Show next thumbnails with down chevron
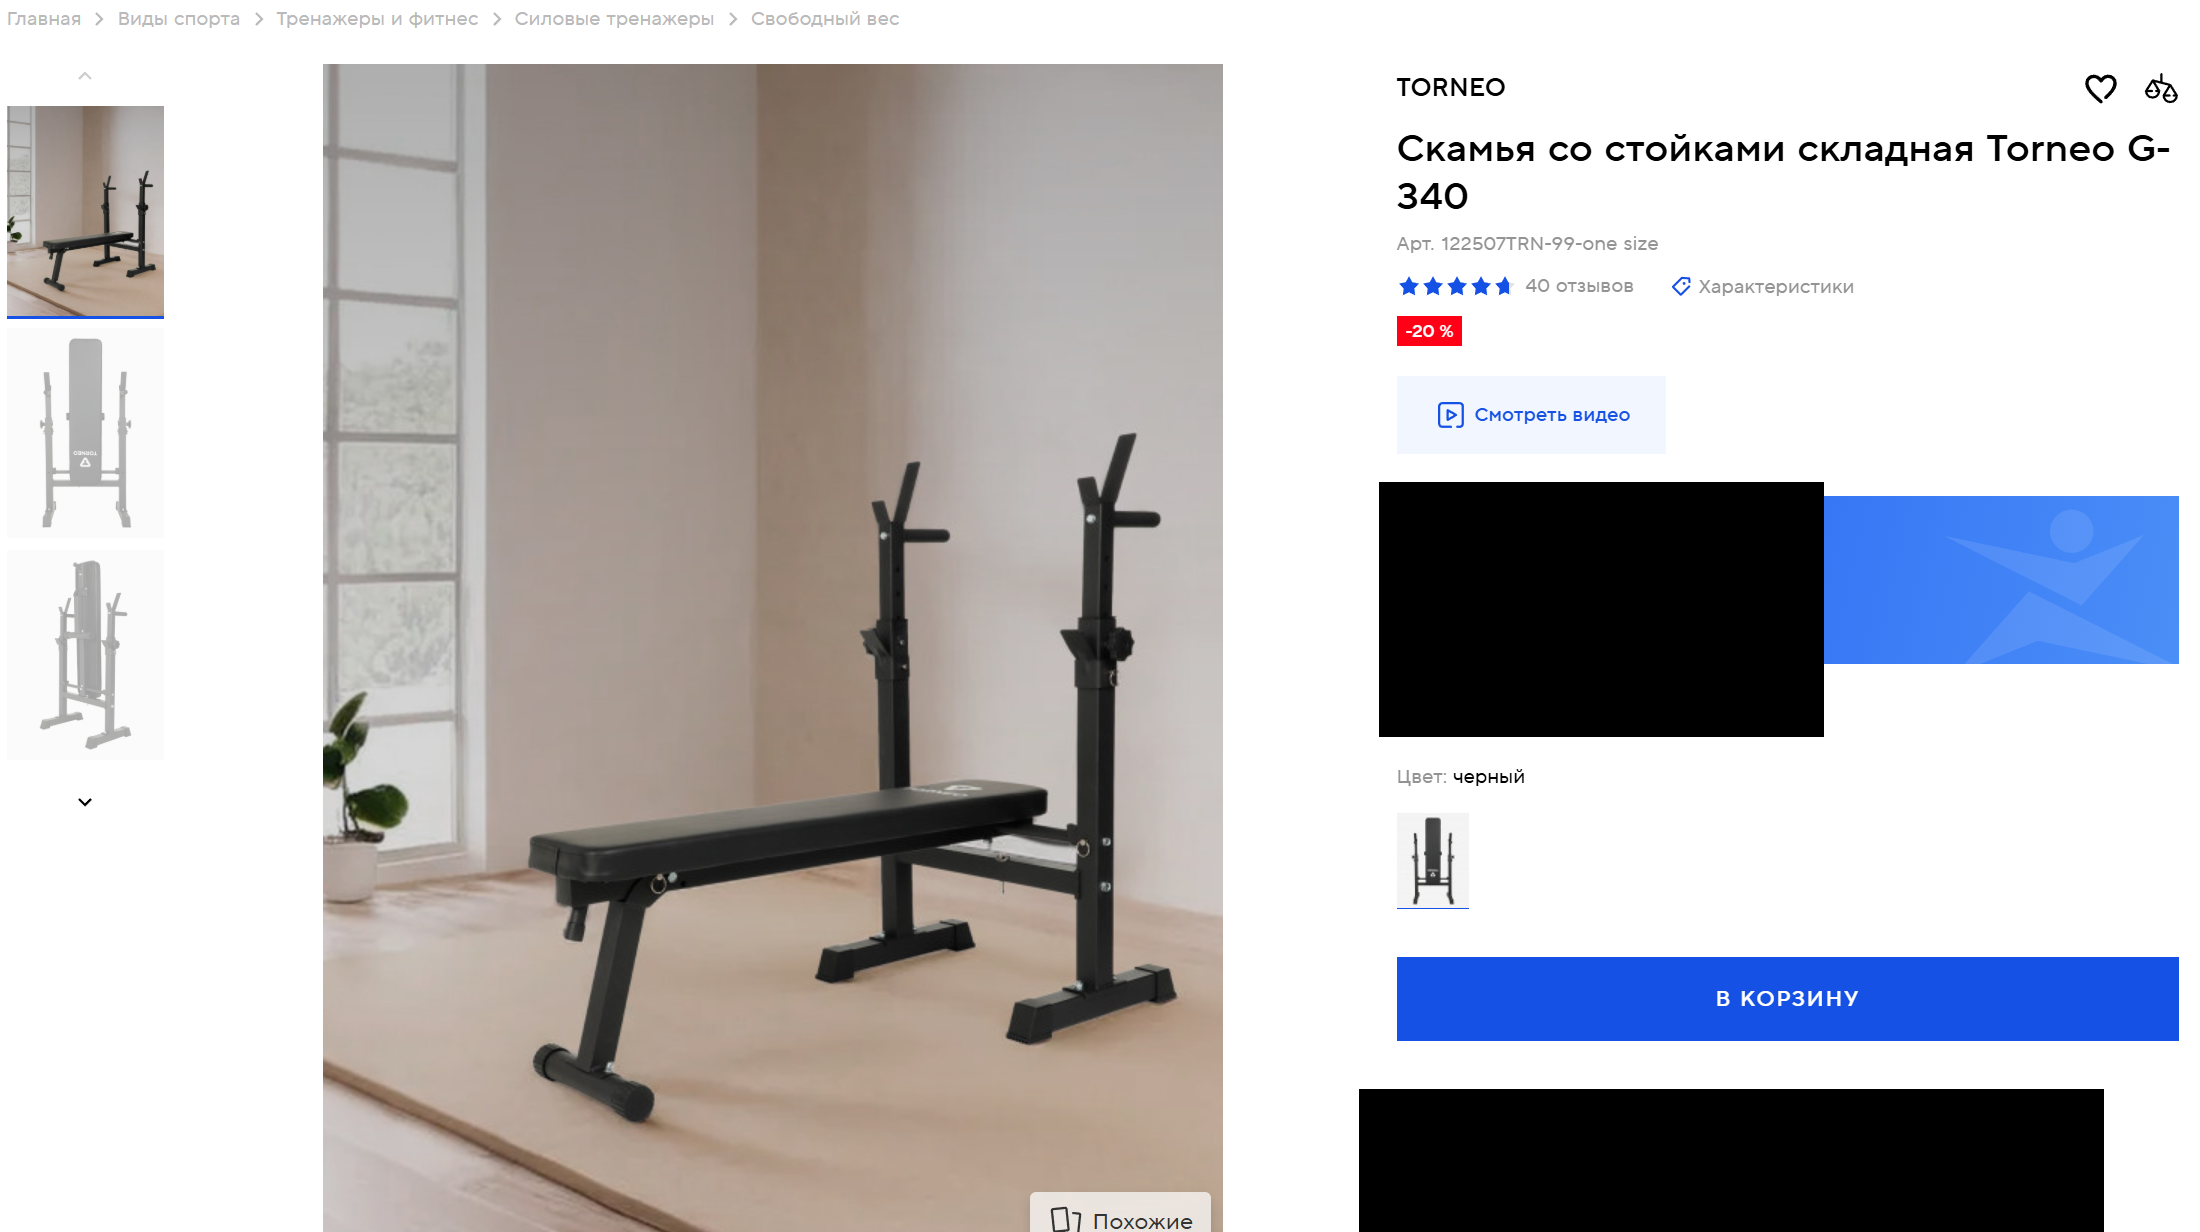 (85, 802)
